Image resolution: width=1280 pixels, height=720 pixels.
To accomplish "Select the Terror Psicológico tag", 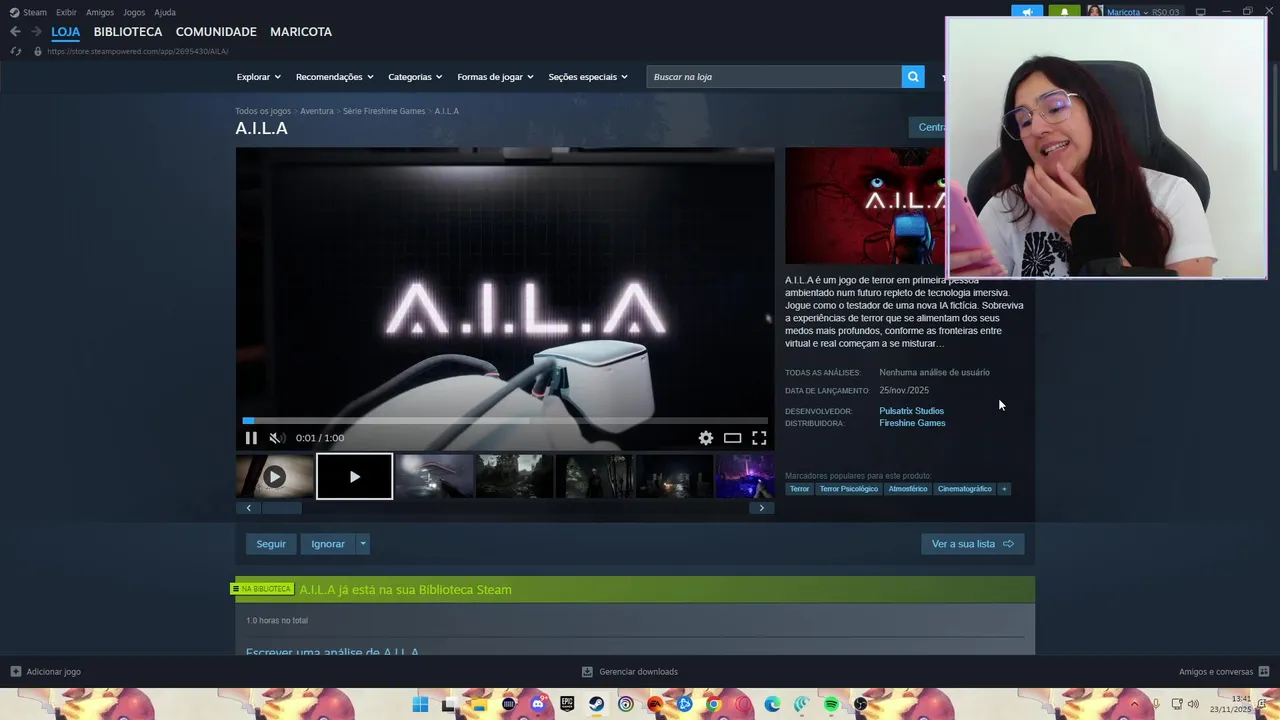I will click(x=849, y=489).
